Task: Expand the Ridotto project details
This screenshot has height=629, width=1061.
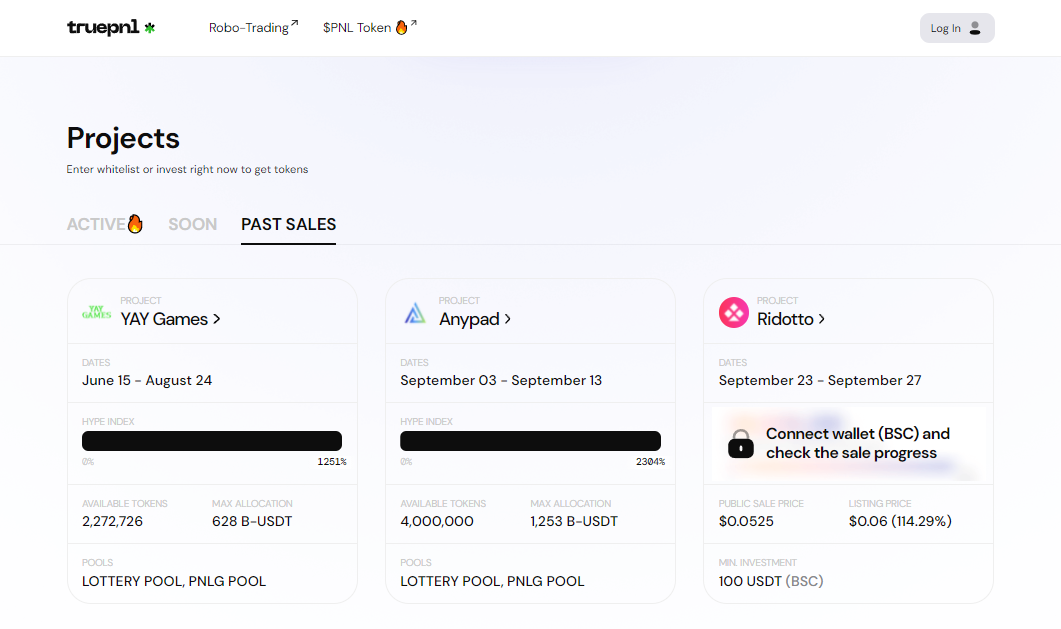Action: click(791, 319)
